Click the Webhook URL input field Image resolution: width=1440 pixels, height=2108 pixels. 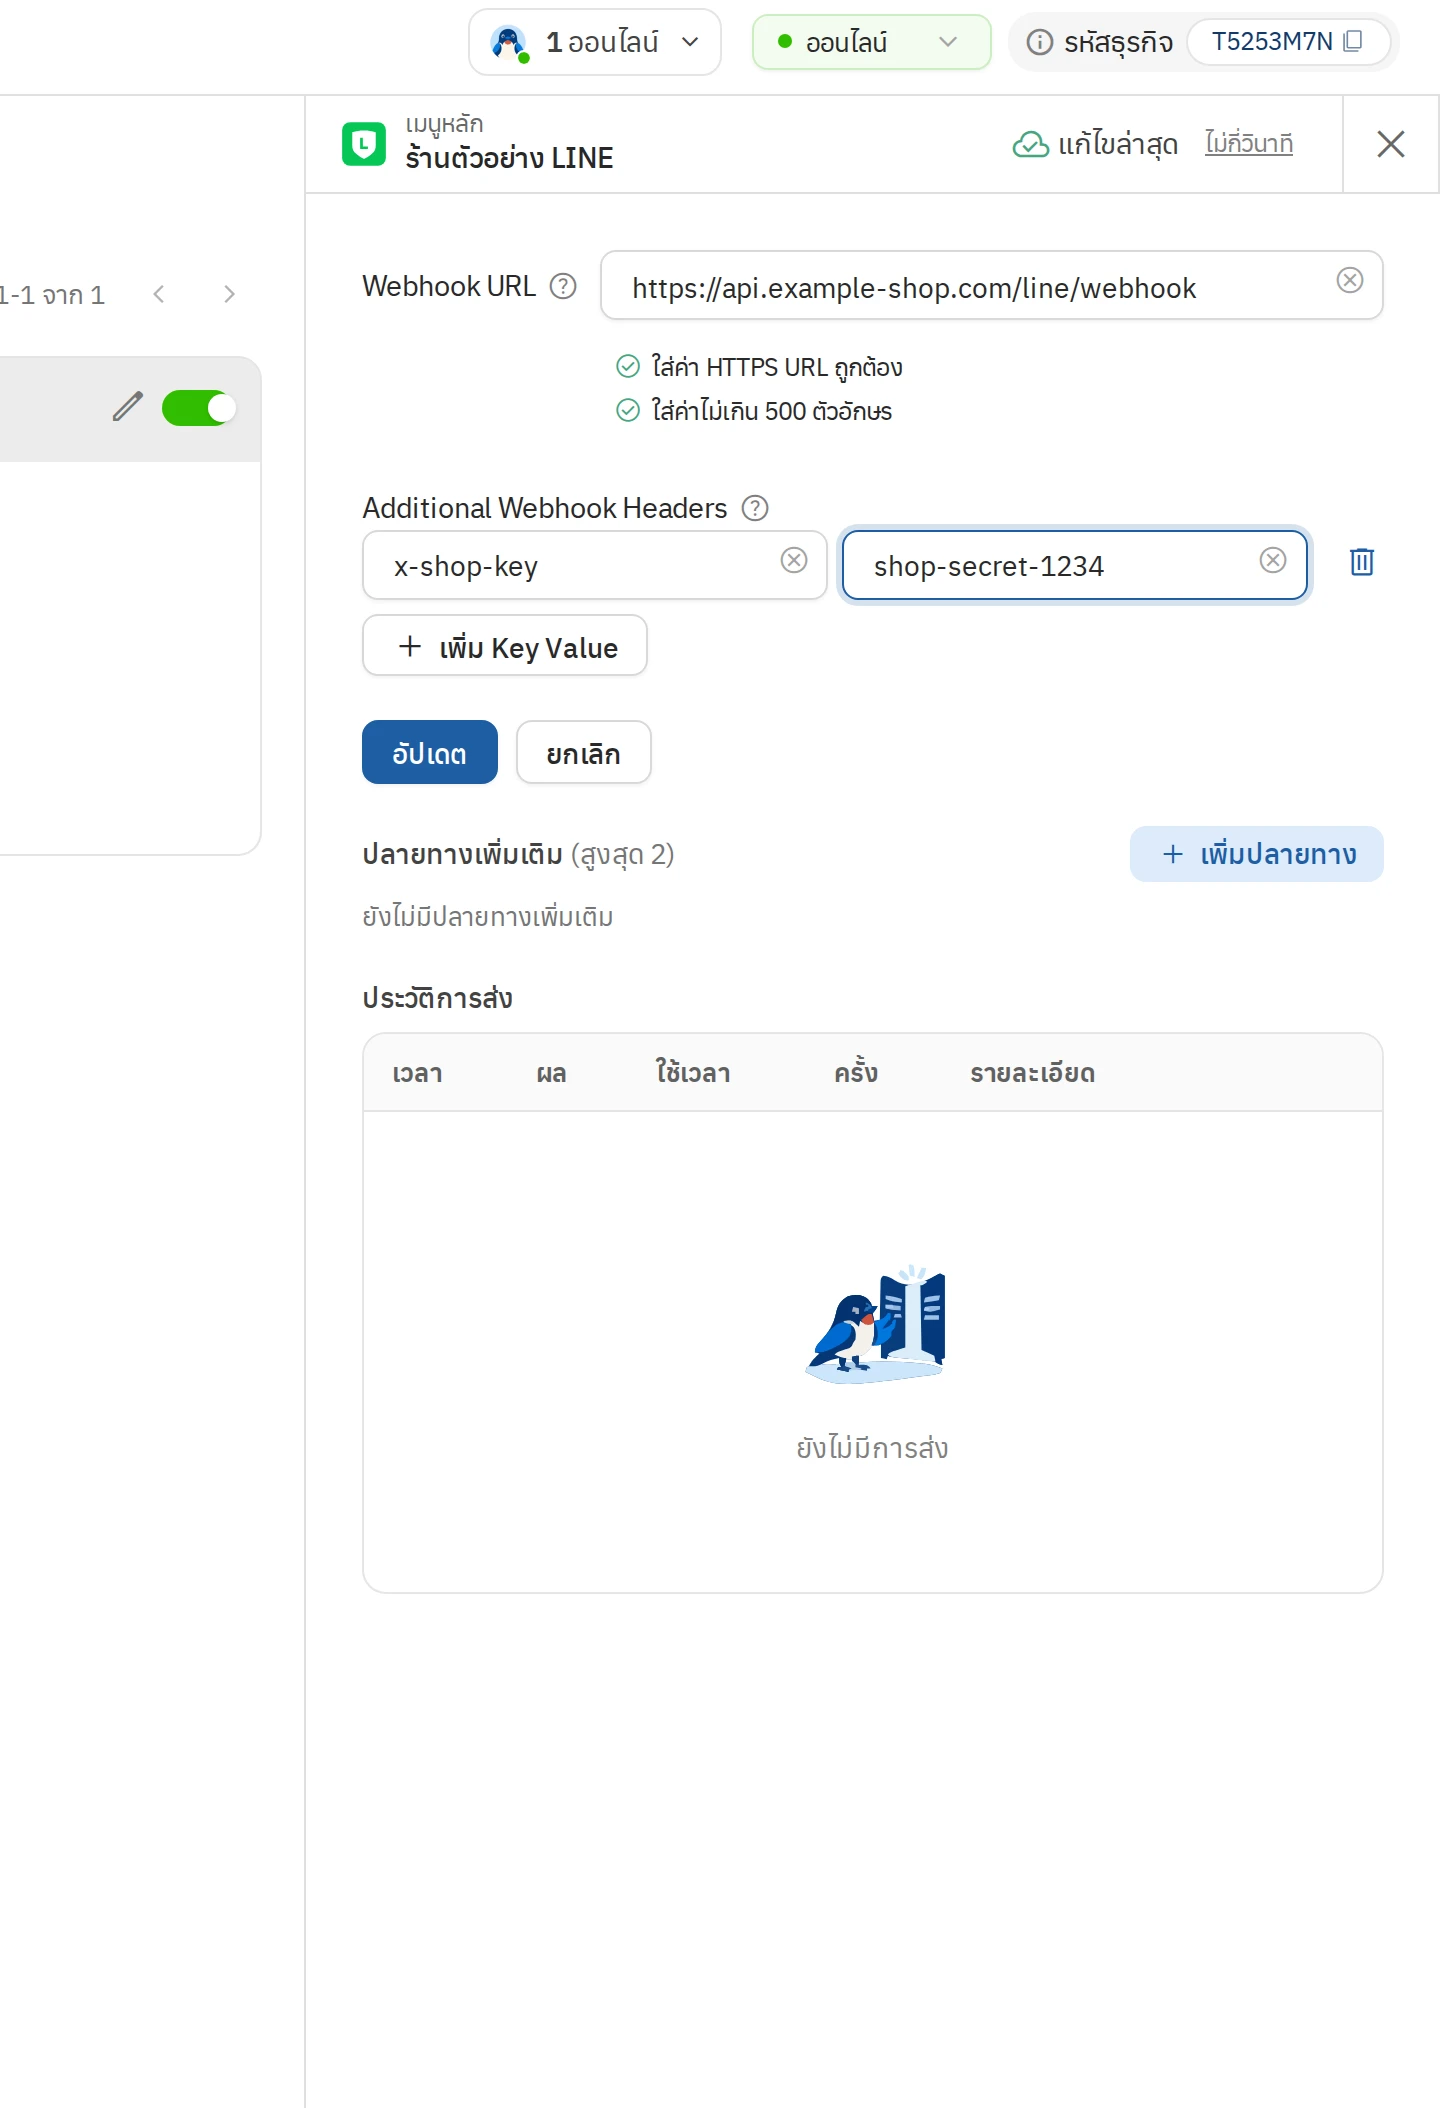pos(991,286)
